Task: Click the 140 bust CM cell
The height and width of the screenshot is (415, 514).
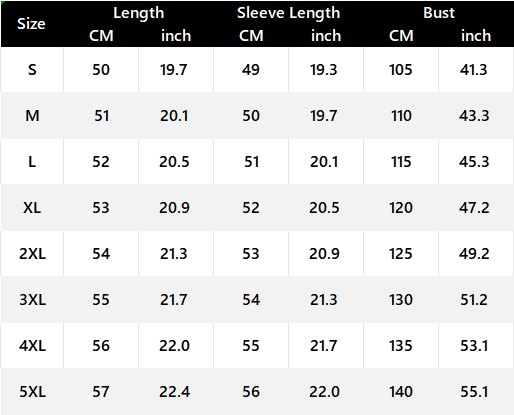Action: coord(401,392)
